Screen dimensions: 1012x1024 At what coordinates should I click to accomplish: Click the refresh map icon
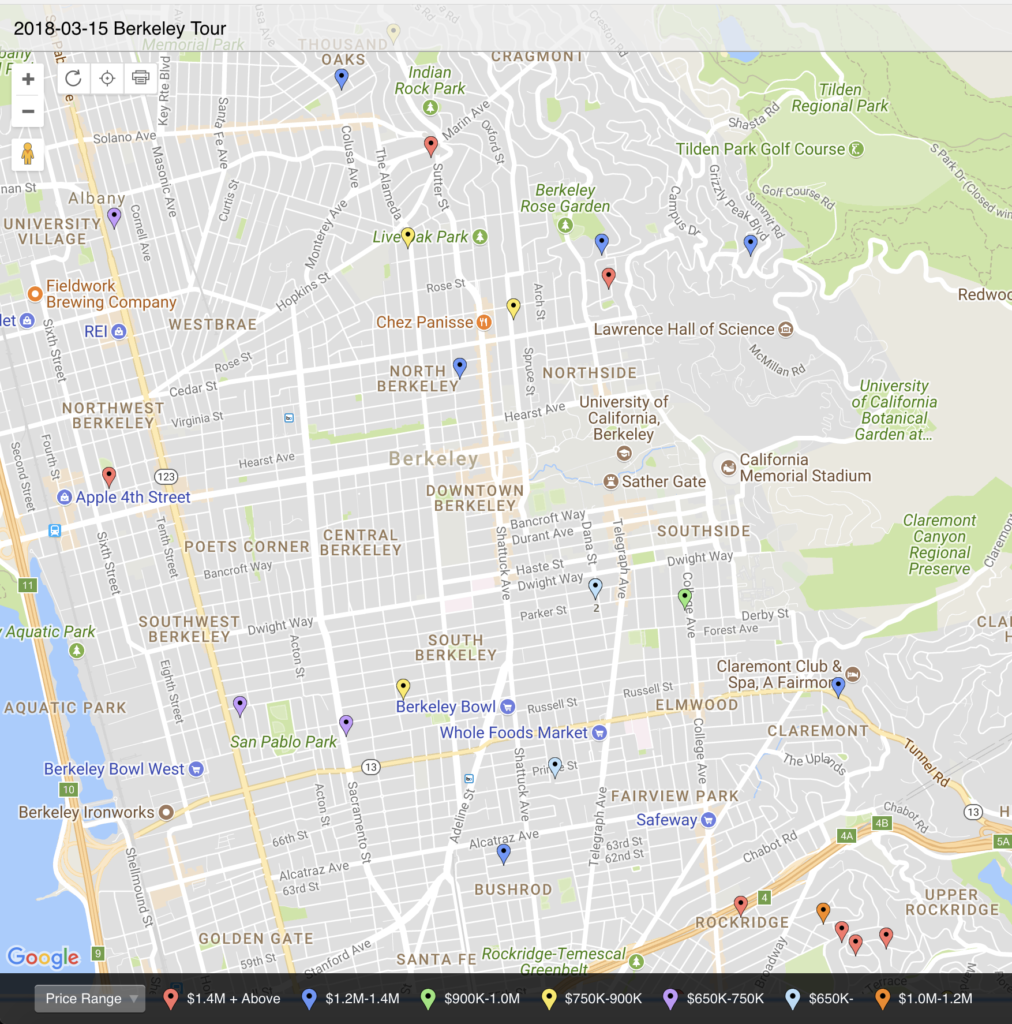point(73,78)
